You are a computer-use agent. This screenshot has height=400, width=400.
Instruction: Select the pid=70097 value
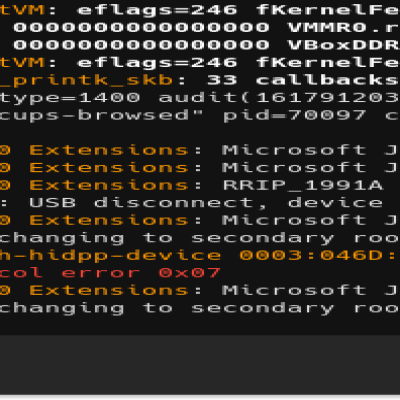pyautogui.click(x=294, y=115)
